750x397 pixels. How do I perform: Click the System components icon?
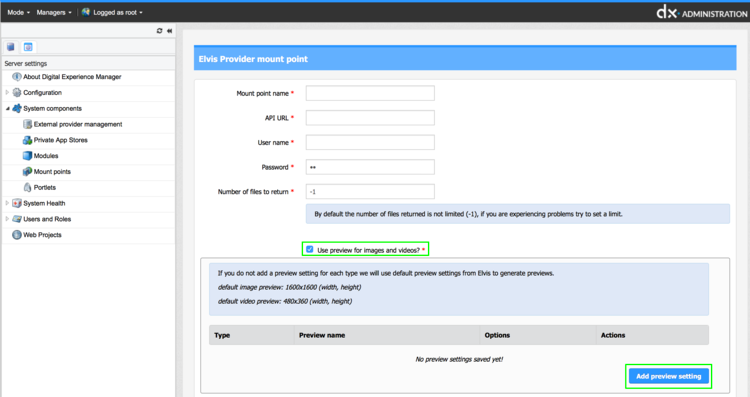point(17,108)
